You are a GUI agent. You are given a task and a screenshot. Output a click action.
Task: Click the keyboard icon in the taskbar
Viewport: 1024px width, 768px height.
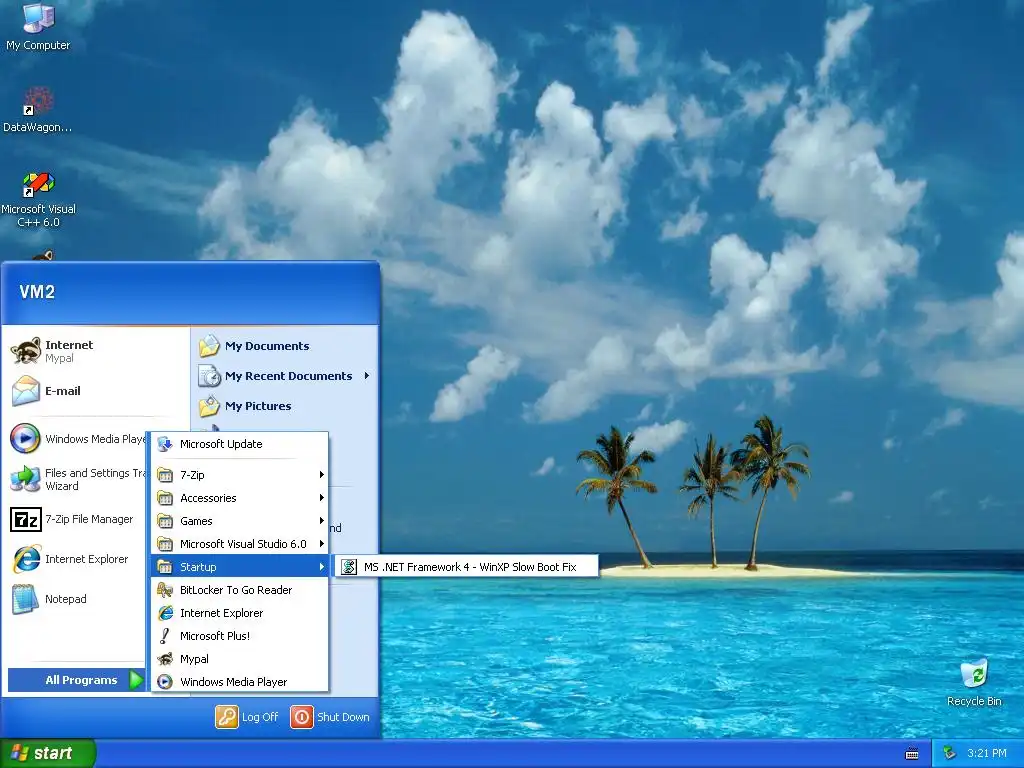pos(912,754)
